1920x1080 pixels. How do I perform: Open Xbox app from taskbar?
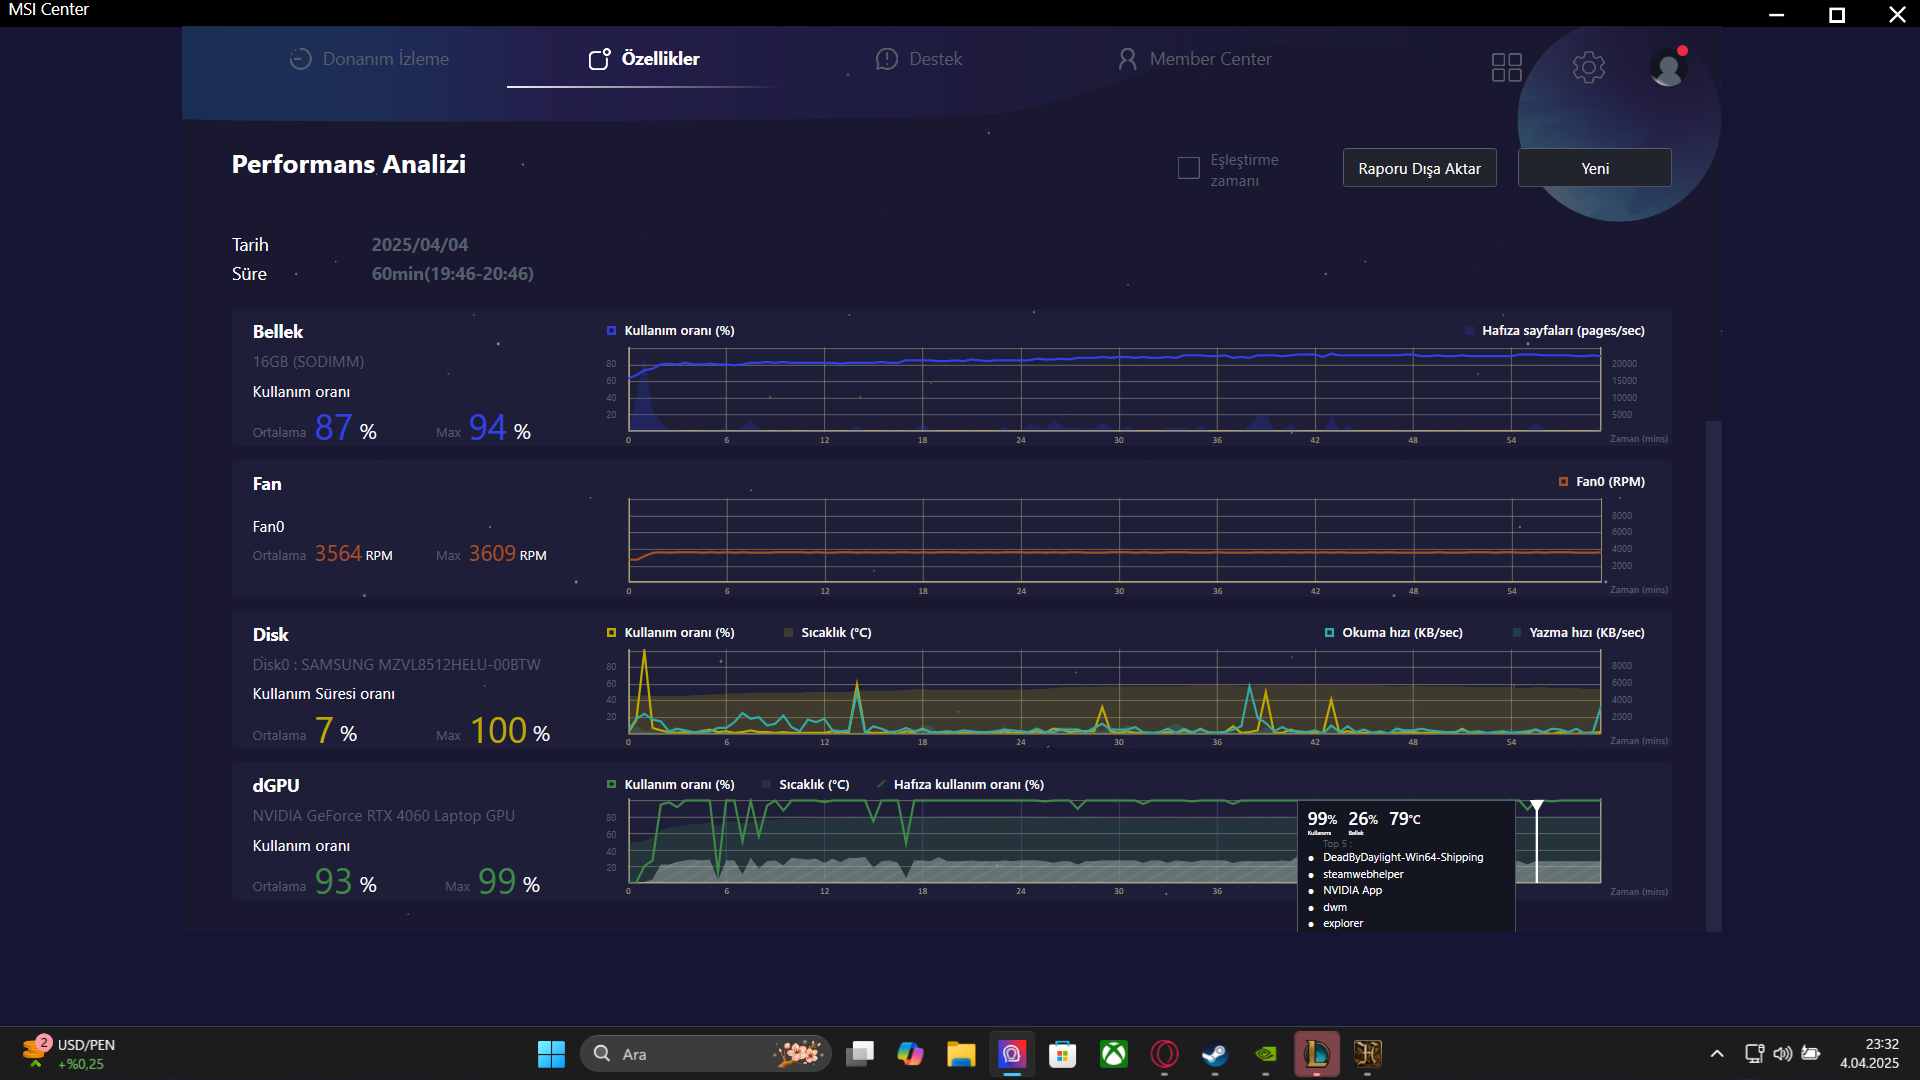point(1113,1054)
